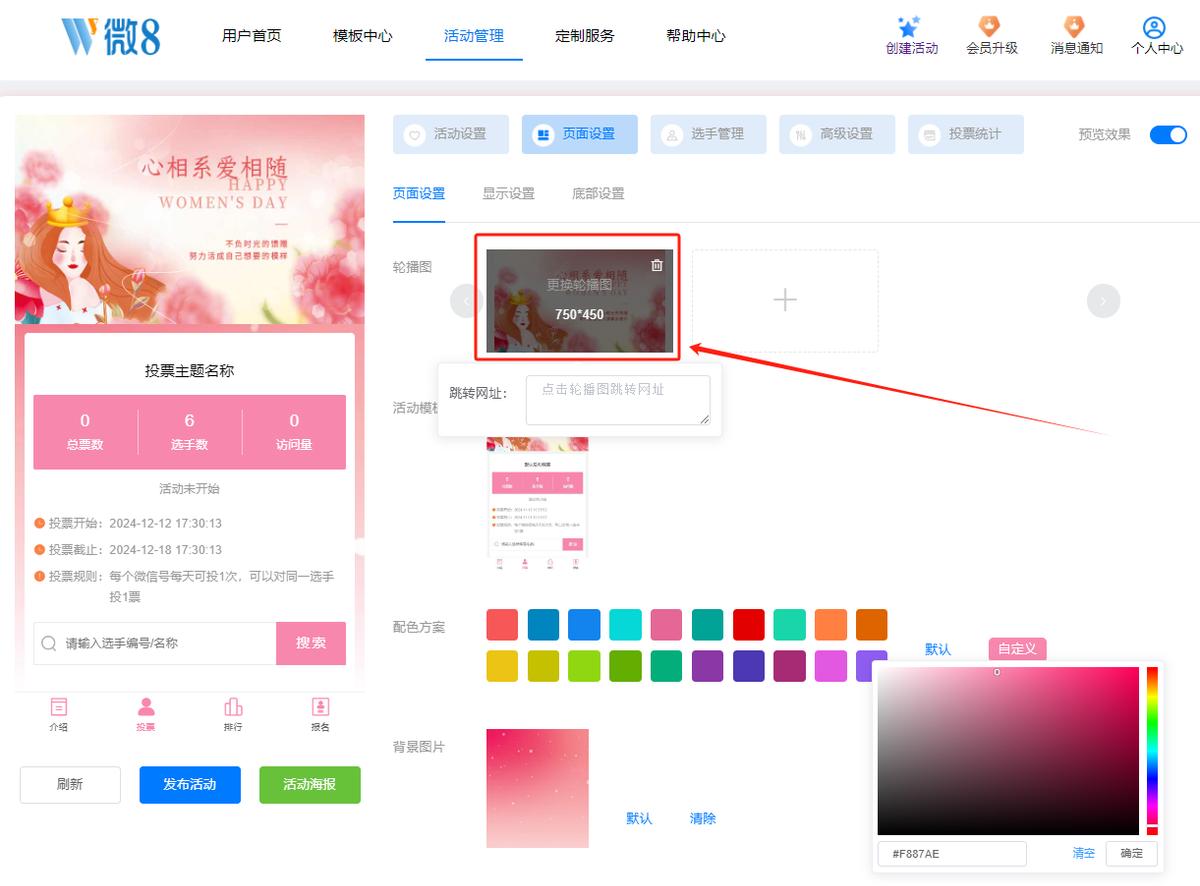Open 活动管理 in top navigation
The height and width of the screenshot is (886, 1200).
click(x=474, y=36)
